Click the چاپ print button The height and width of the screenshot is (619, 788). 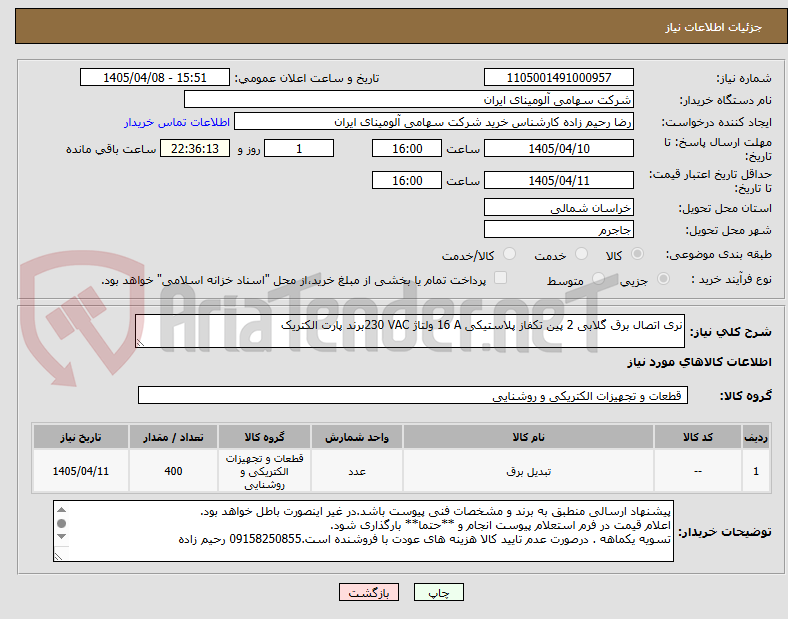point(438,592)
